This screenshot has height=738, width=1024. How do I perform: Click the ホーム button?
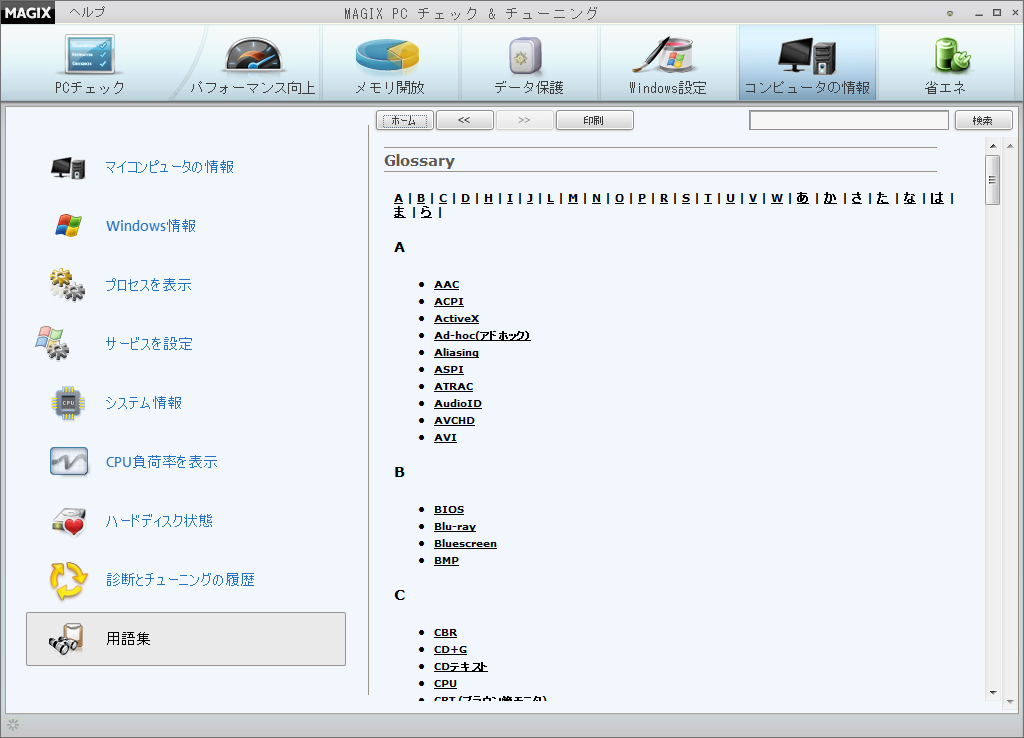point(404,120)
